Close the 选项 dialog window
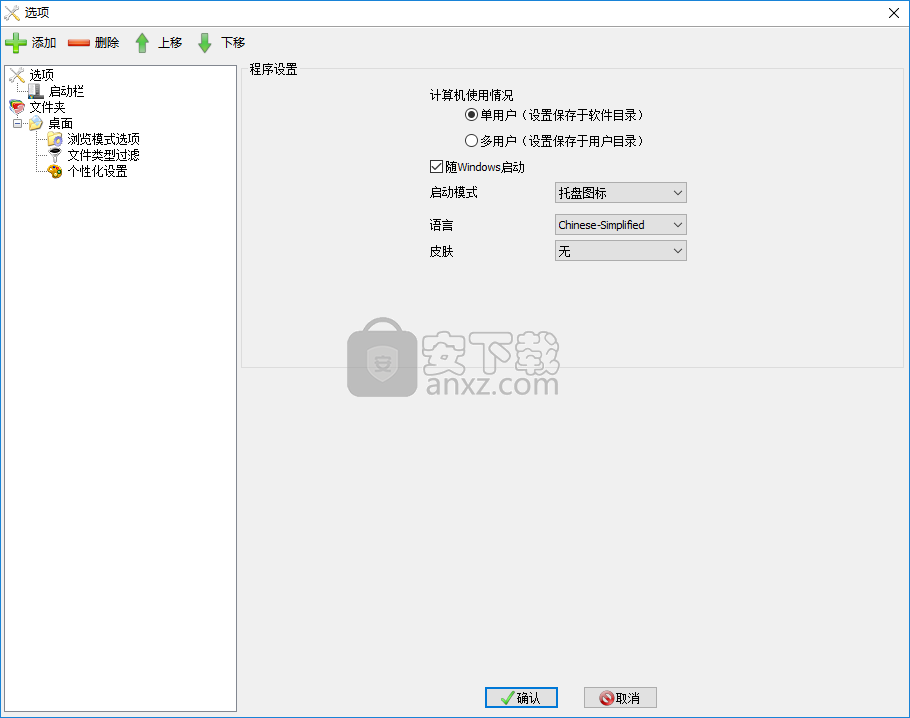The width and height of the screenshot is (910, 718). coord(894,13)
